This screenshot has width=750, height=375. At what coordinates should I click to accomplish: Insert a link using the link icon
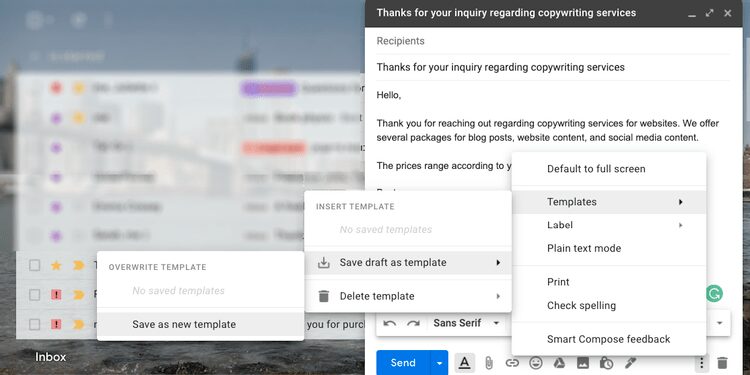click(x=512, y=363)
